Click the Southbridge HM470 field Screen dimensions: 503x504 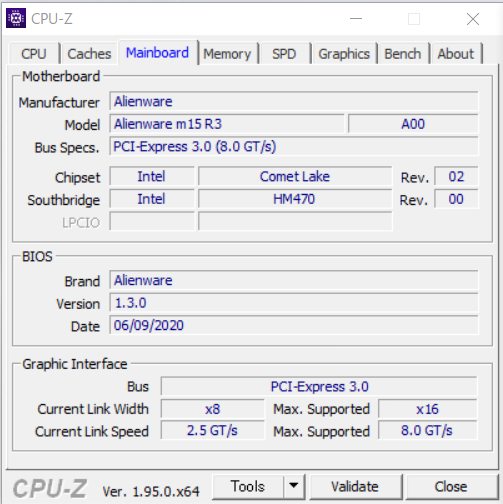point(295,199)
